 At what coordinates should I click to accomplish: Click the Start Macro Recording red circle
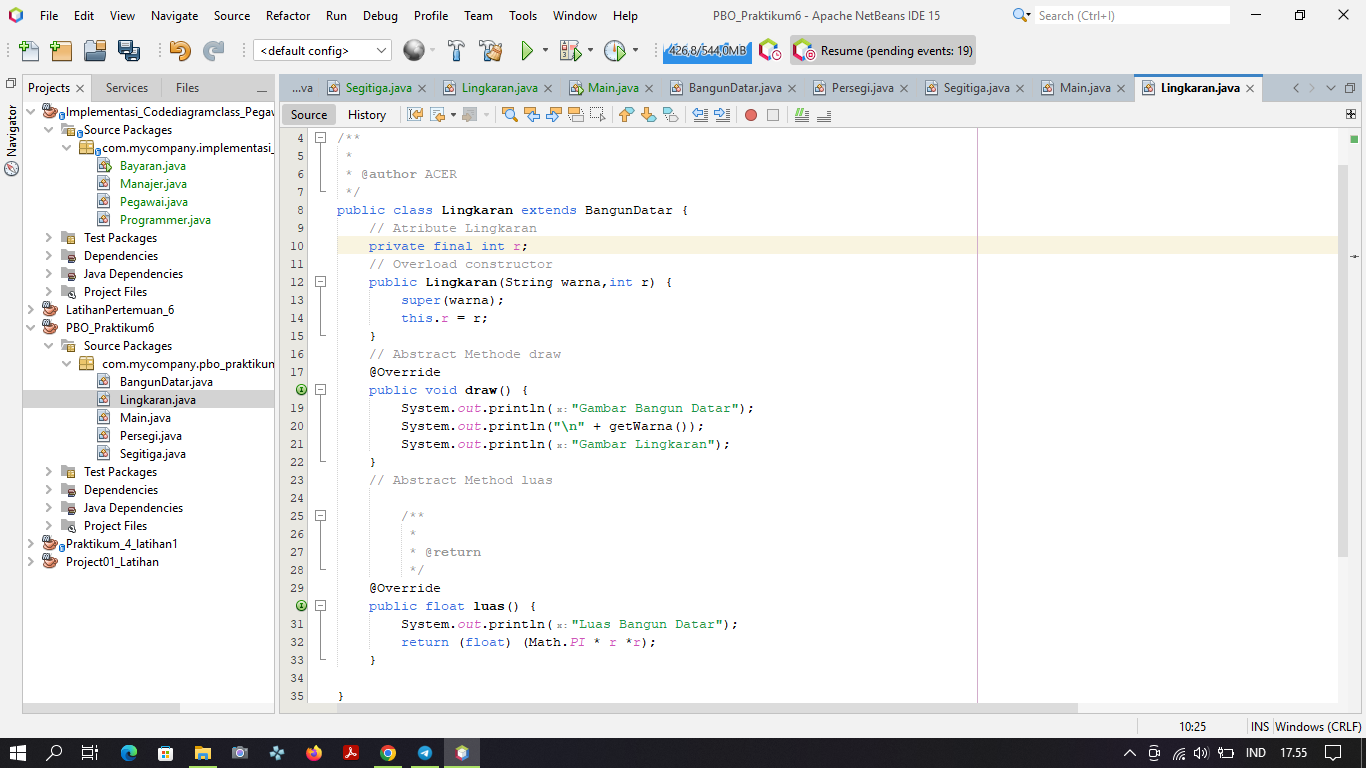coord(751,115)
